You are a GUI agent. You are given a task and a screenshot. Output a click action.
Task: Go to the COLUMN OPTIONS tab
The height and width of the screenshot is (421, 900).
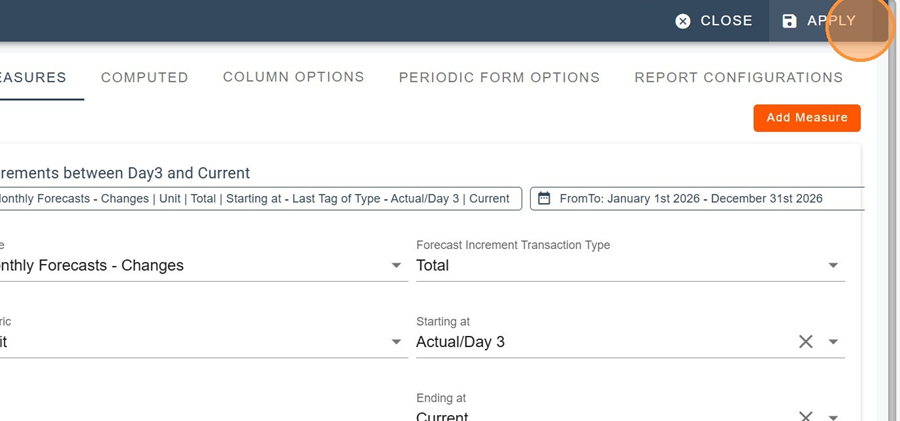(x=293, y=77)
